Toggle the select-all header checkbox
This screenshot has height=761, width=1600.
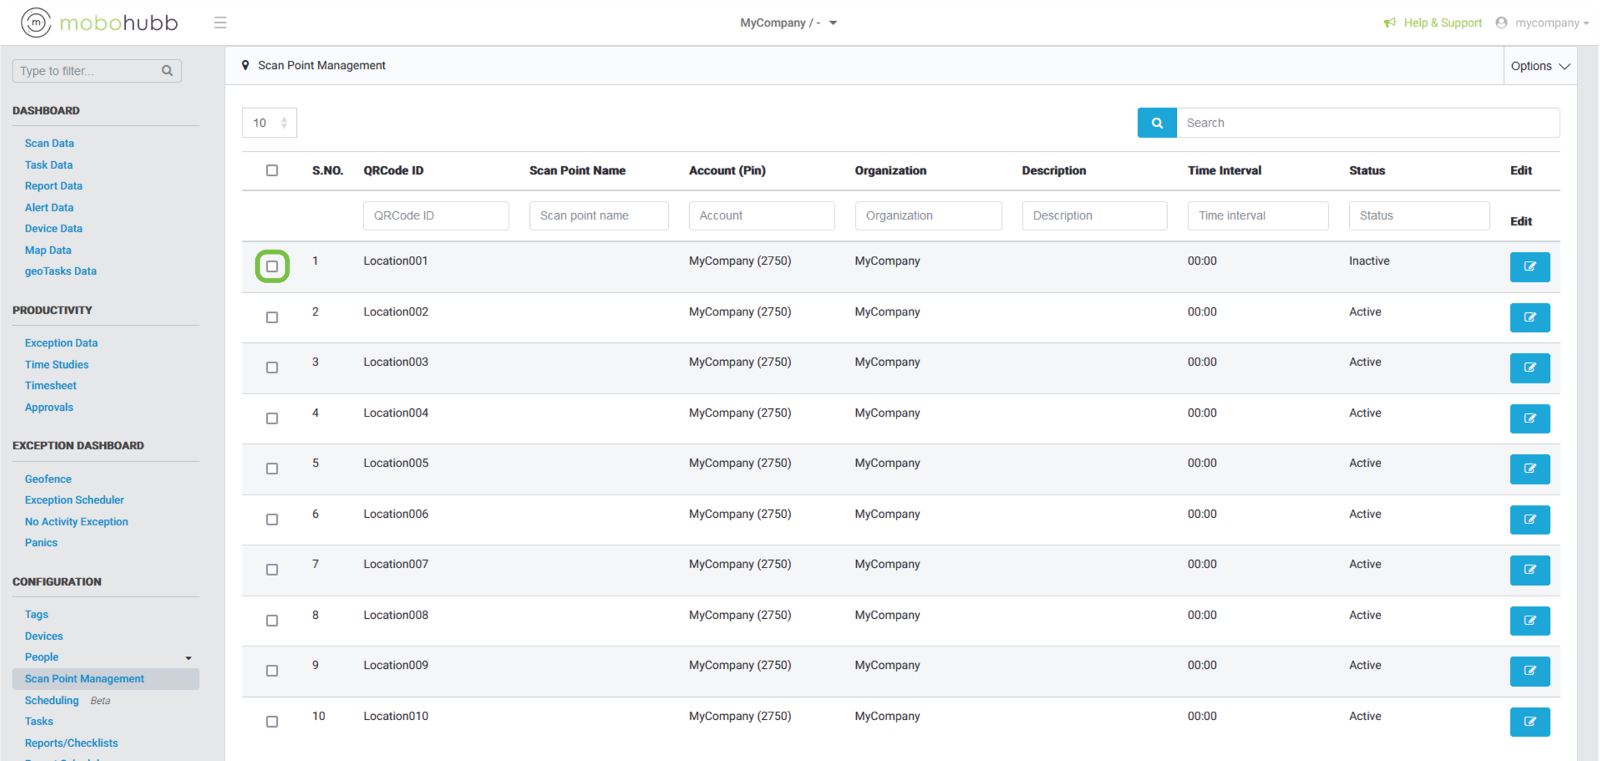click(x=272, y=171)
